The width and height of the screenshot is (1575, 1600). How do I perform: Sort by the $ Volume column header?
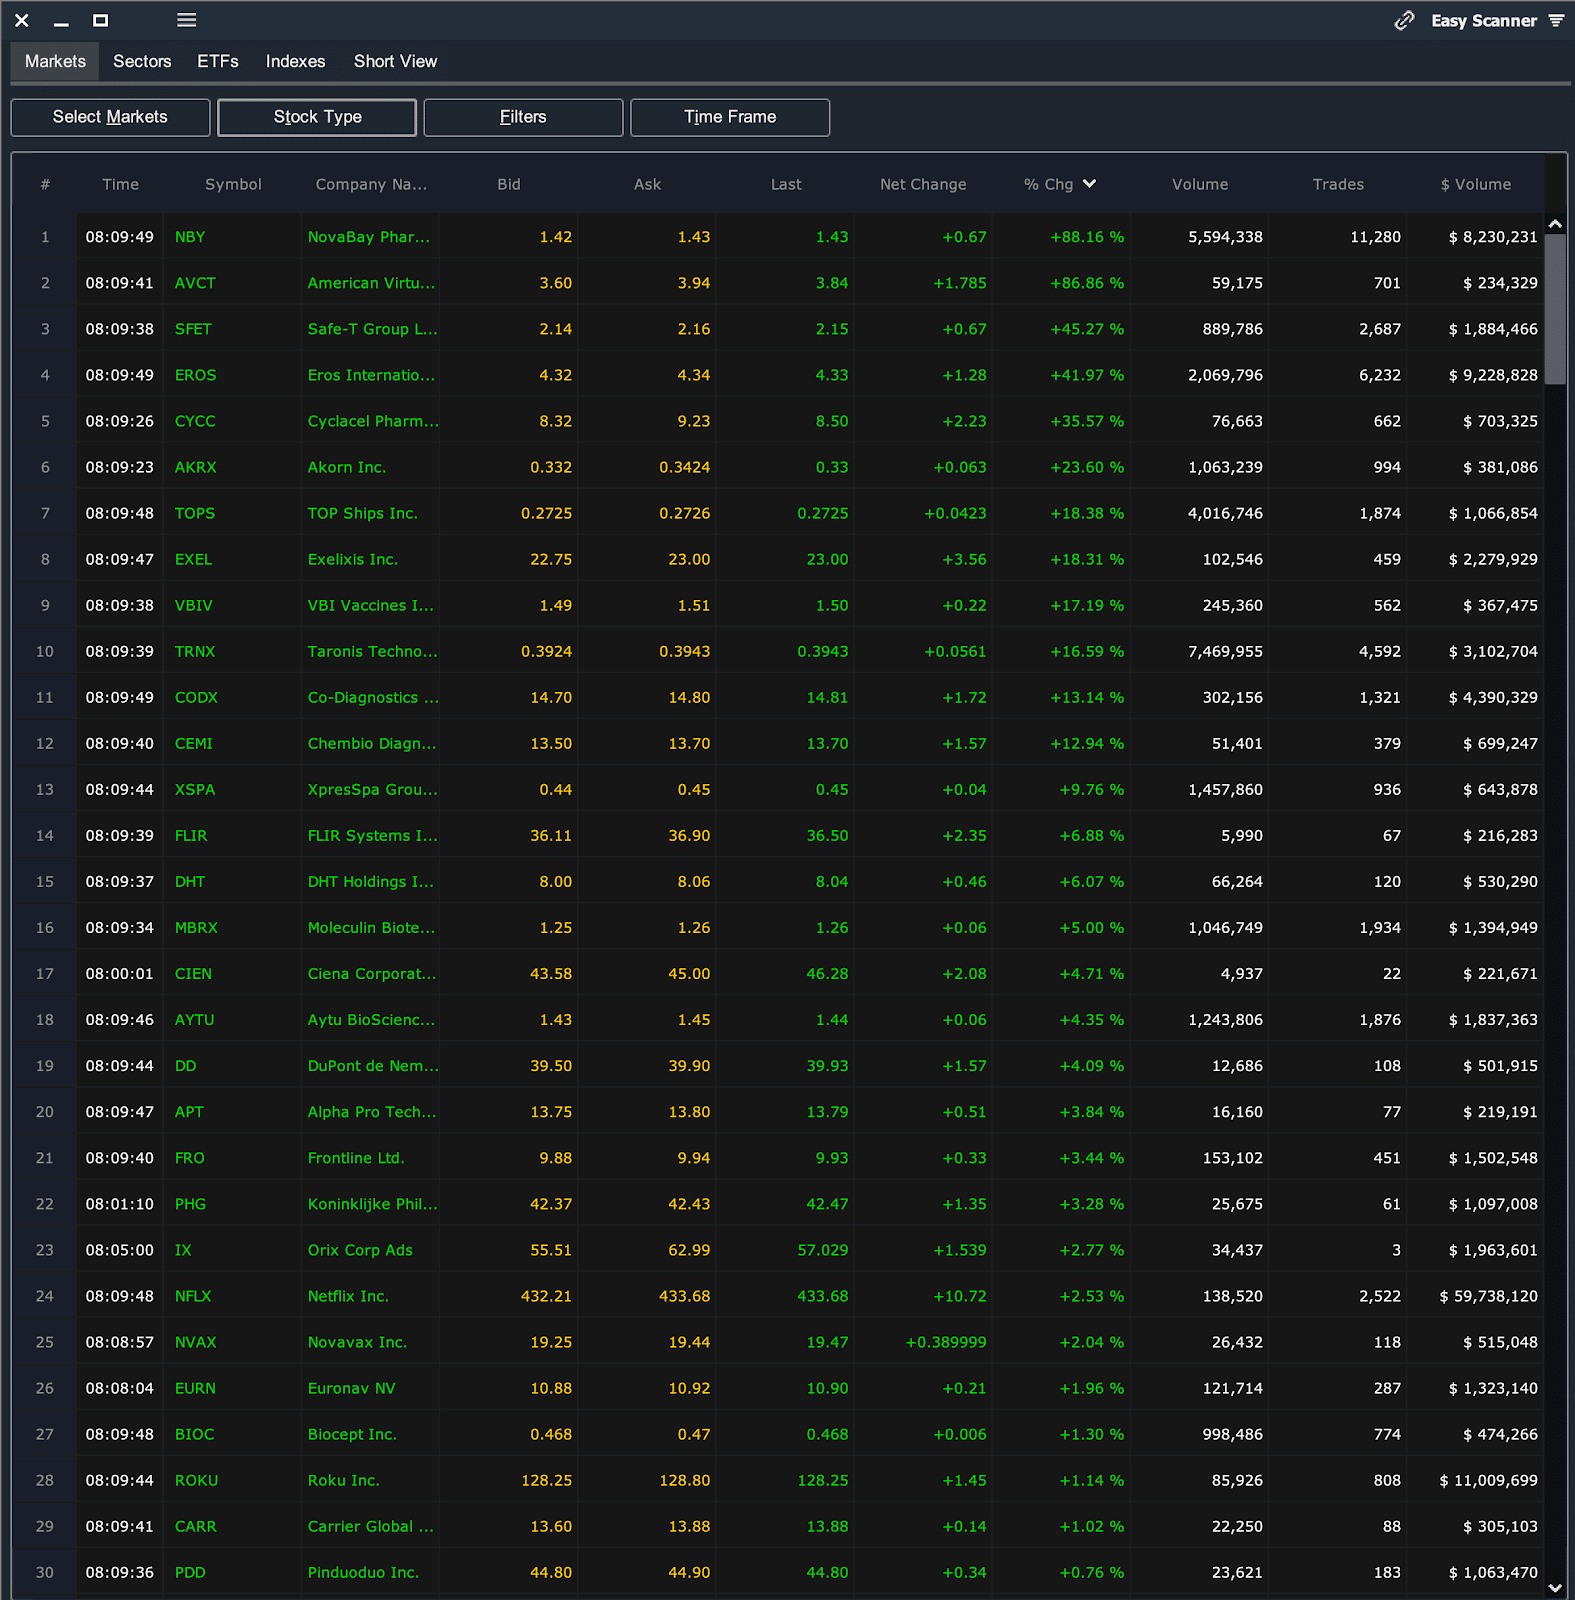coord(1475,184)
